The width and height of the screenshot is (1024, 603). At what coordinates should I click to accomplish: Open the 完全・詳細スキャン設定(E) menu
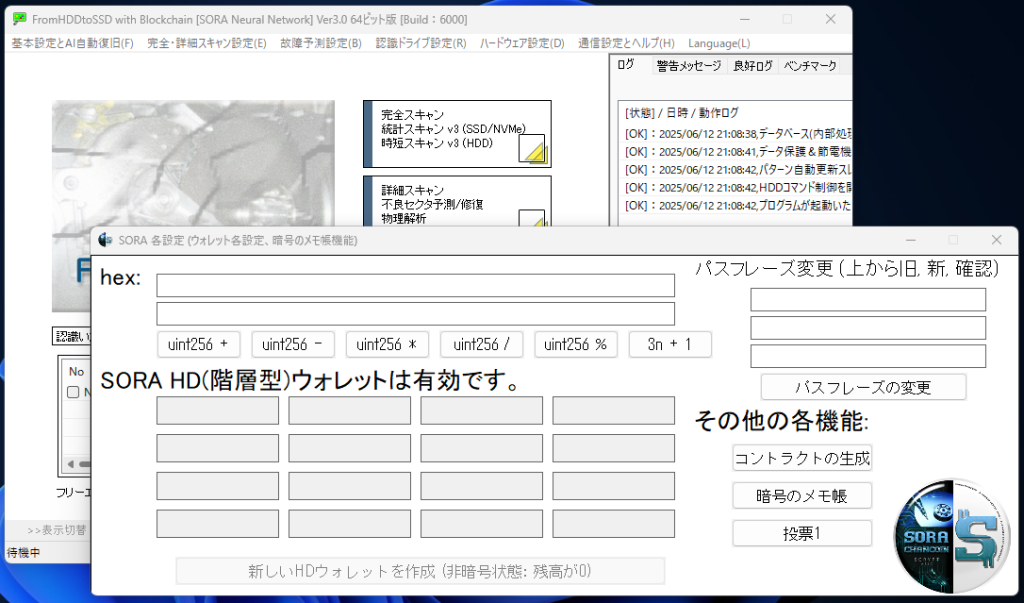click(x=207, y=43)
